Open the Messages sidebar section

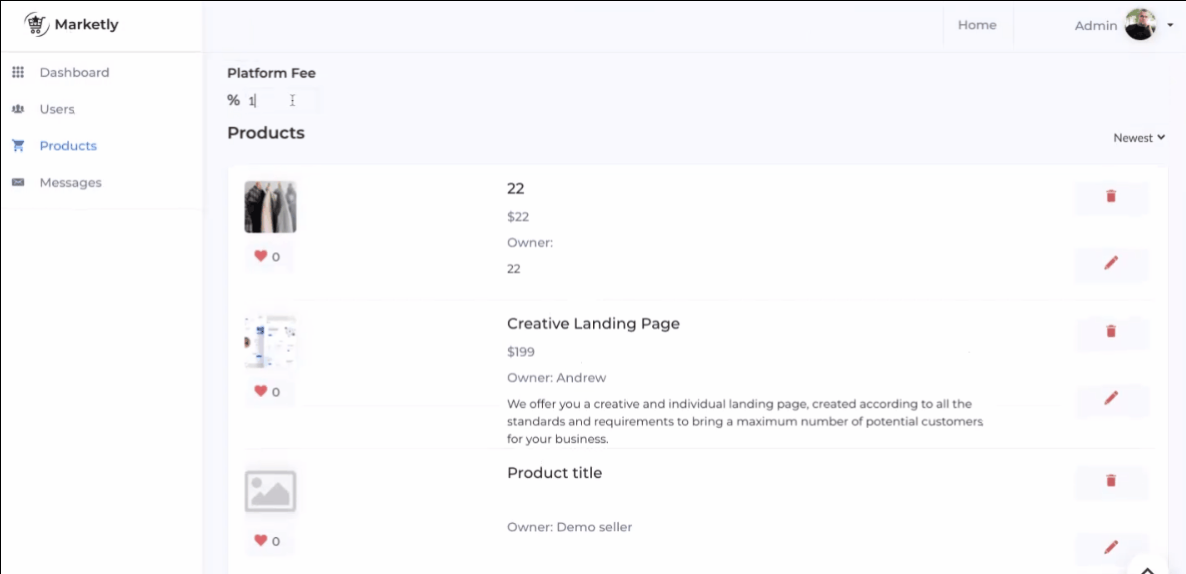coord(70,183)
